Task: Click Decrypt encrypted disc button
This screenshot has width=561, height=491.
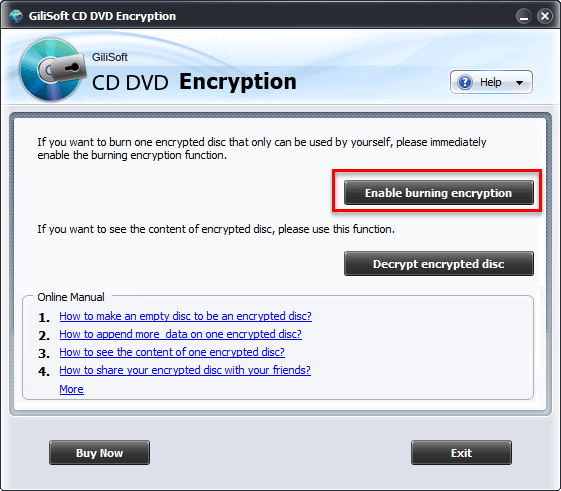Action: pos(439,264)
